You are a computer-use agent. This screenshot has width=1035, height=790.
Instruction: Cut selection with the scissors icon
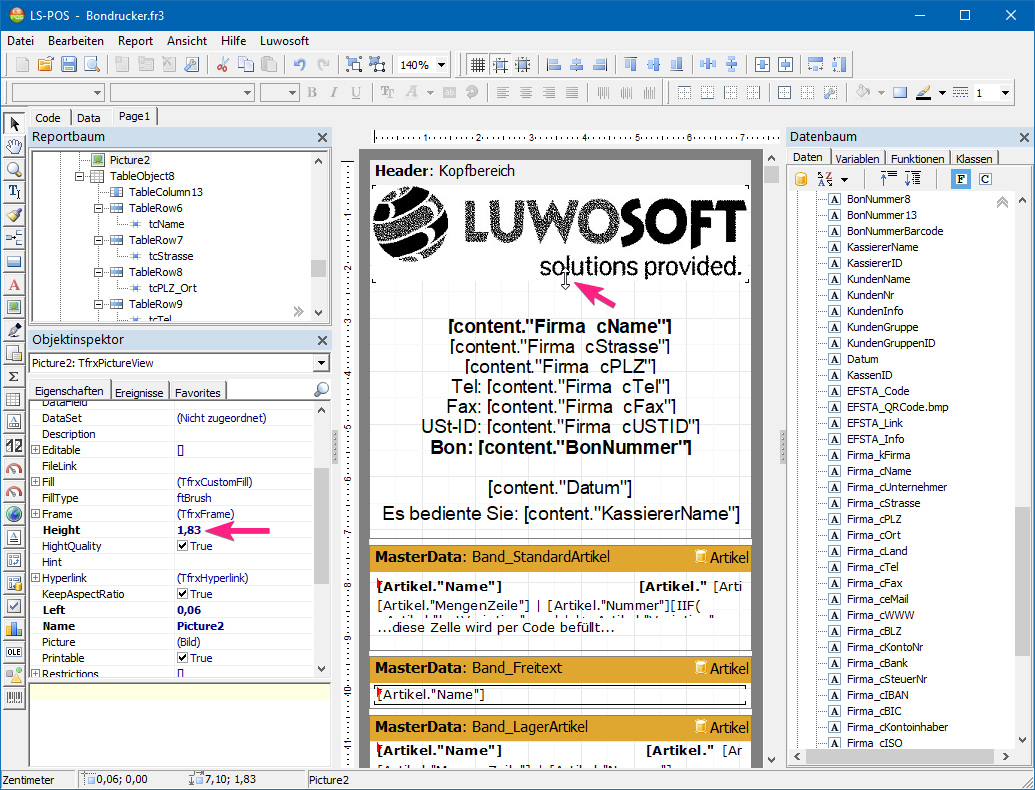[x=222, y=65]
